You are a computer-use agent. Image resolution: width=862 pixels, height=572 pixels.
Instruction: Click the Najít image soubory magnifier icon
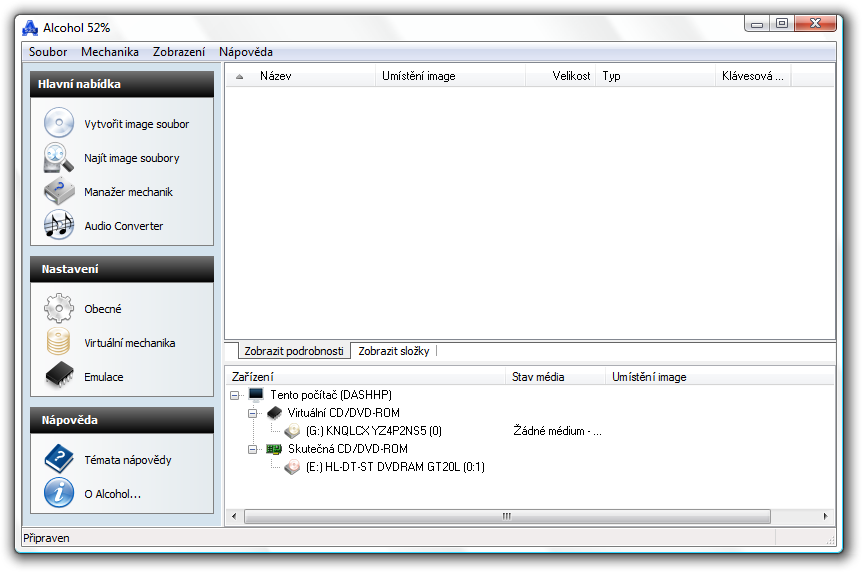coord(59,158)
